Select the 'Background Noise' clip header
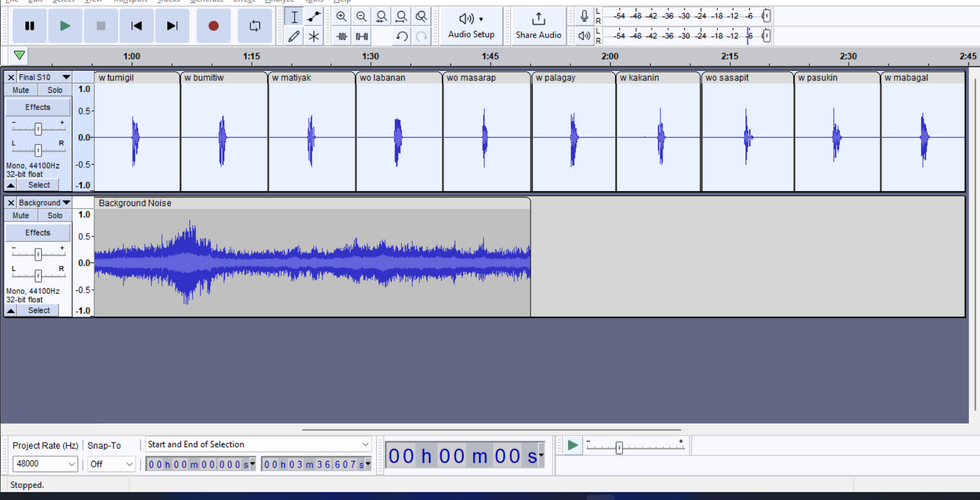 tap(312, 203)
